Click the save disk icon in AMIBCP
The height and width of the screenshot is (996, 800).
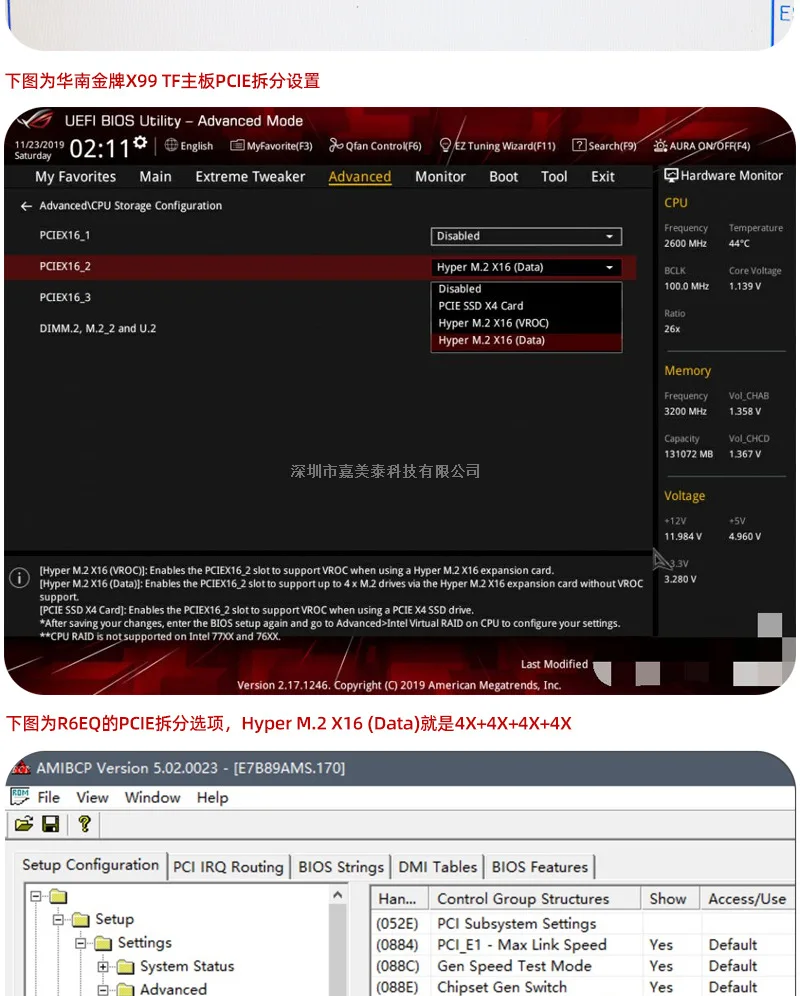[50, 824]
